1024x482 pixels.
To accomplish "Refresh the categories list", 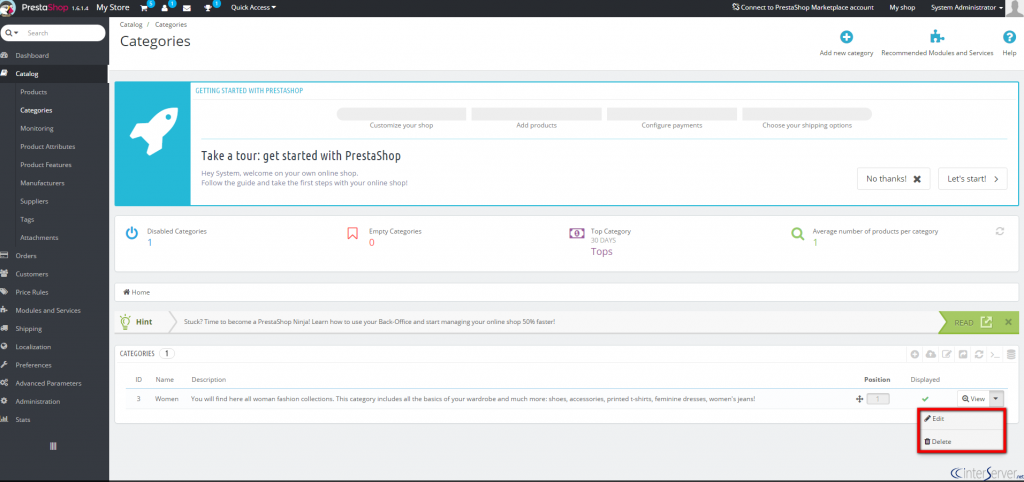I will coord(979,354).
